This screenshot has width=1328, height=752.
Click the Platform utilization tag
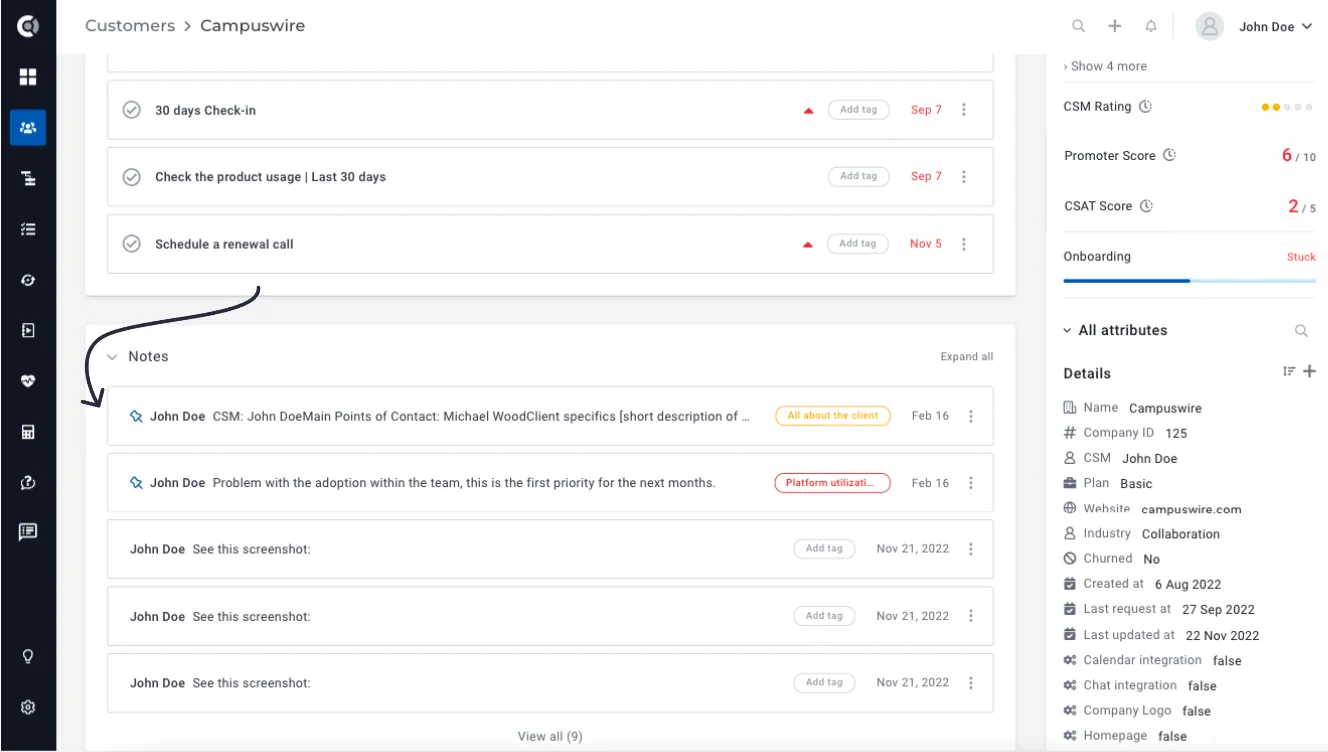coord(832,483)
